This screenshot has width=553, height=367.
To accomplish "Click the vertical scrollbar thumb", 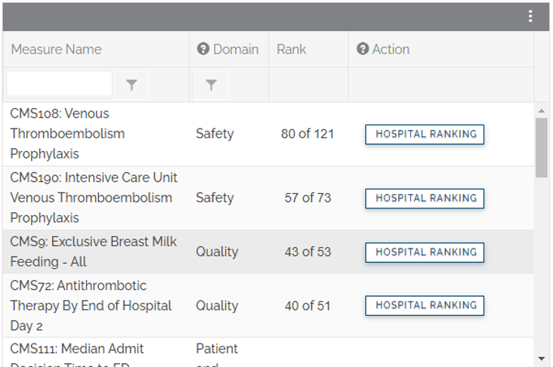I will pos(541,148).
